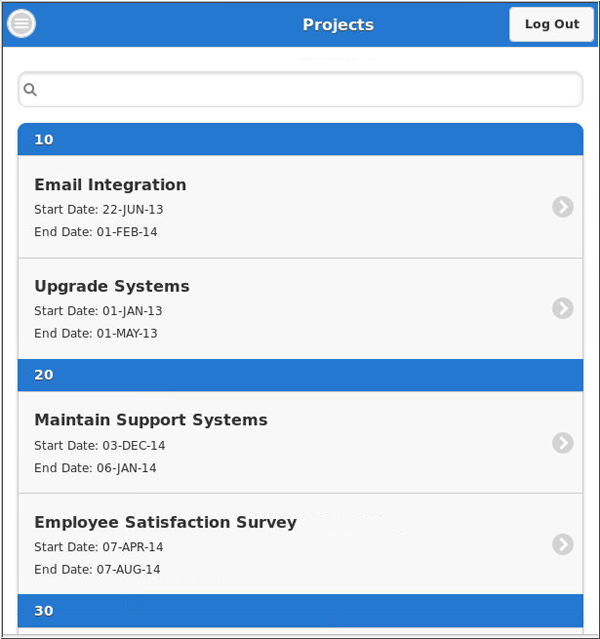Click the group 10 header bar
Screen dimensions: 600x639
300,140
